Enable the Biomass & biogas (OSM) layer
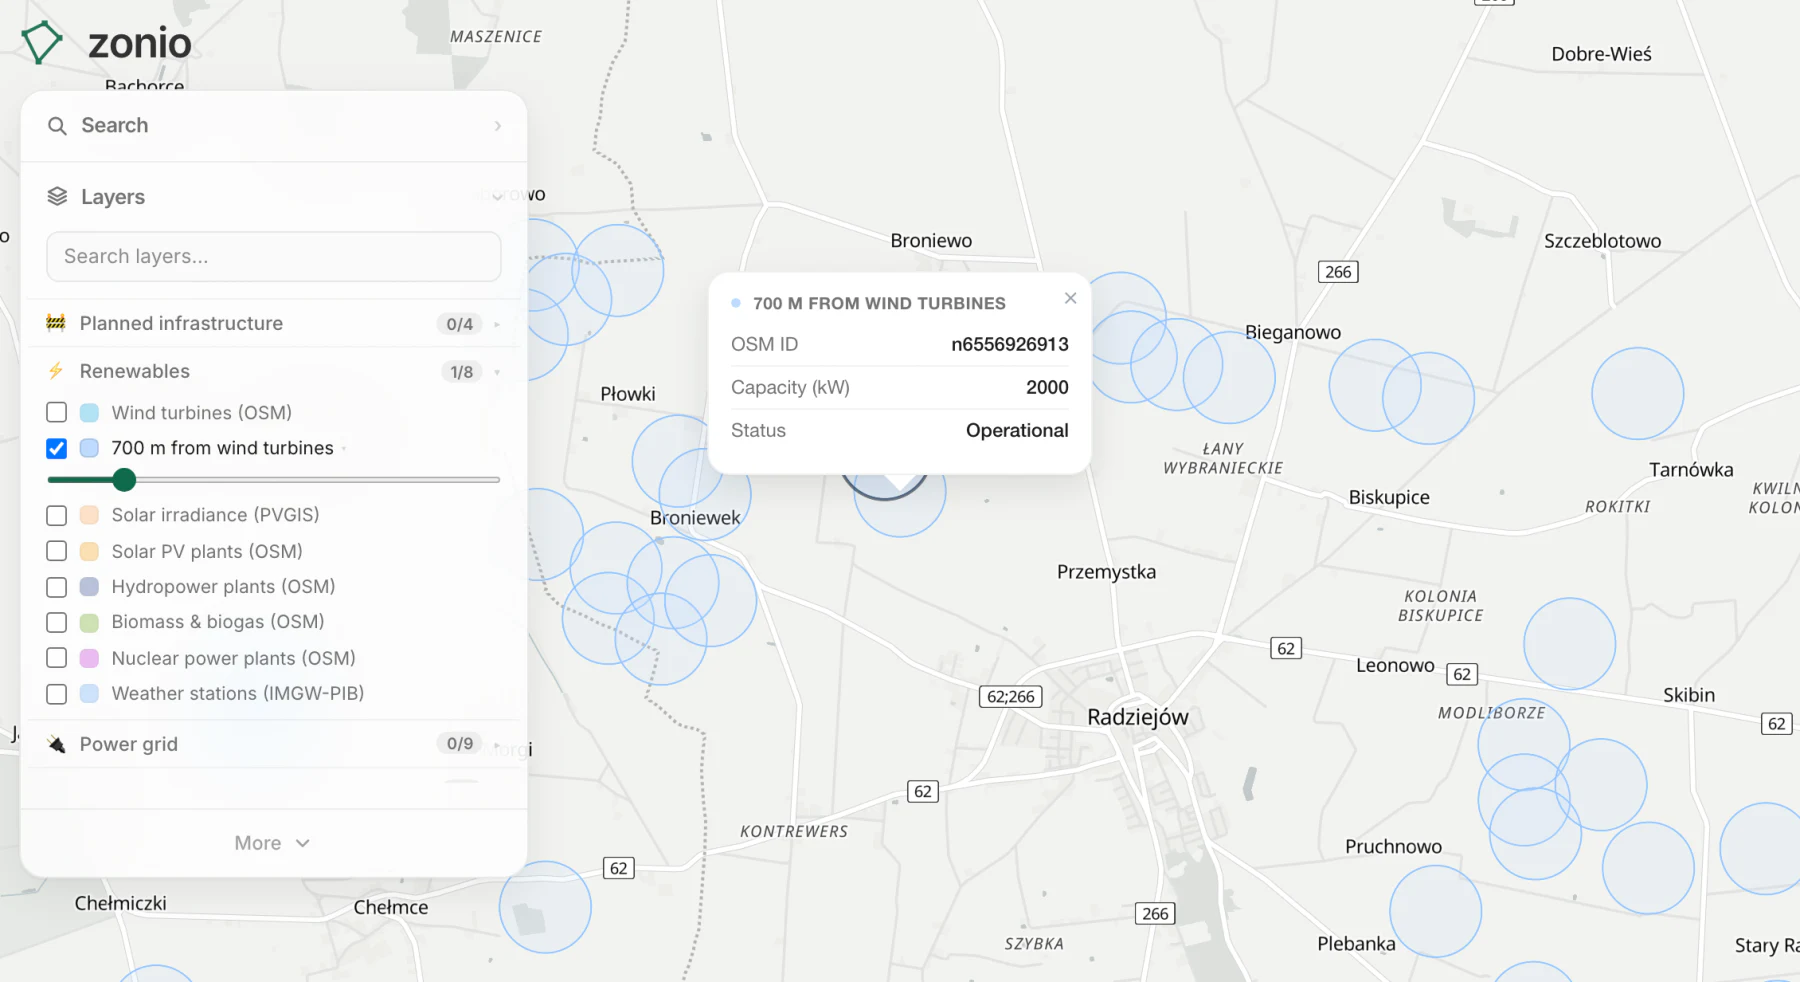Viewport: 1800px width, 982px height. 57,623
